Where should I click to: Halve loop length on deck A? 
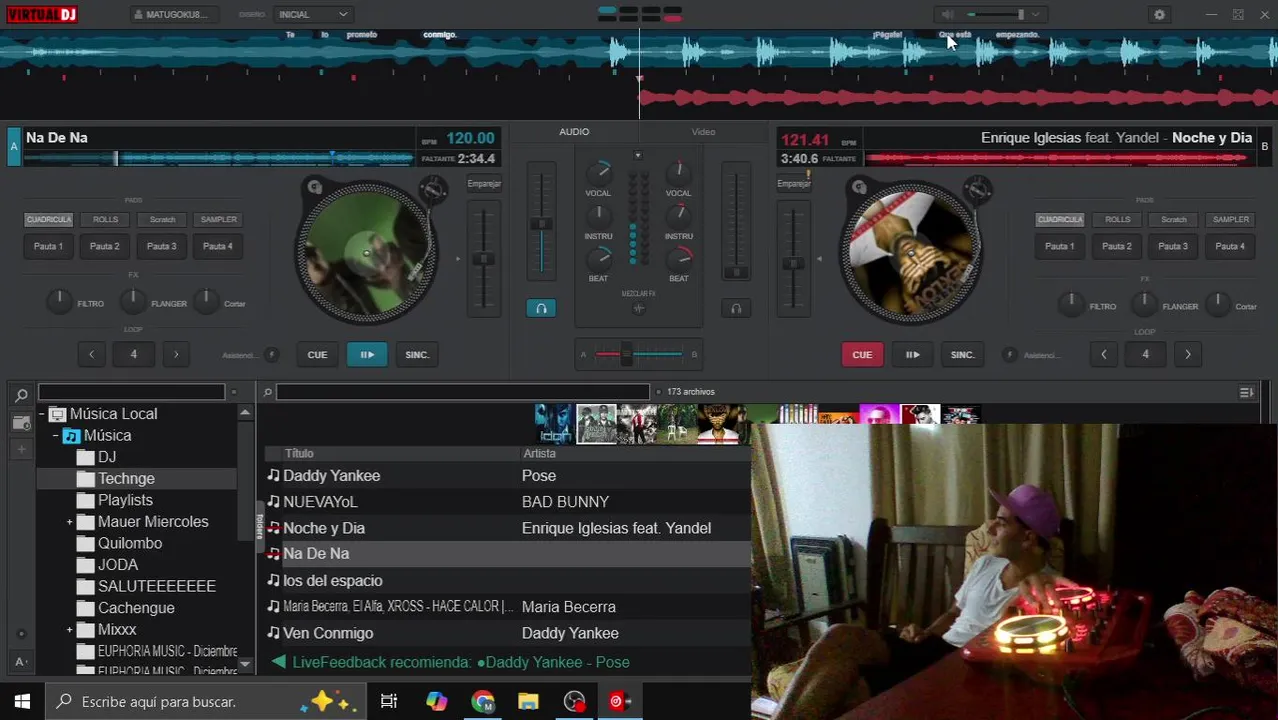(x=91, y=354)
